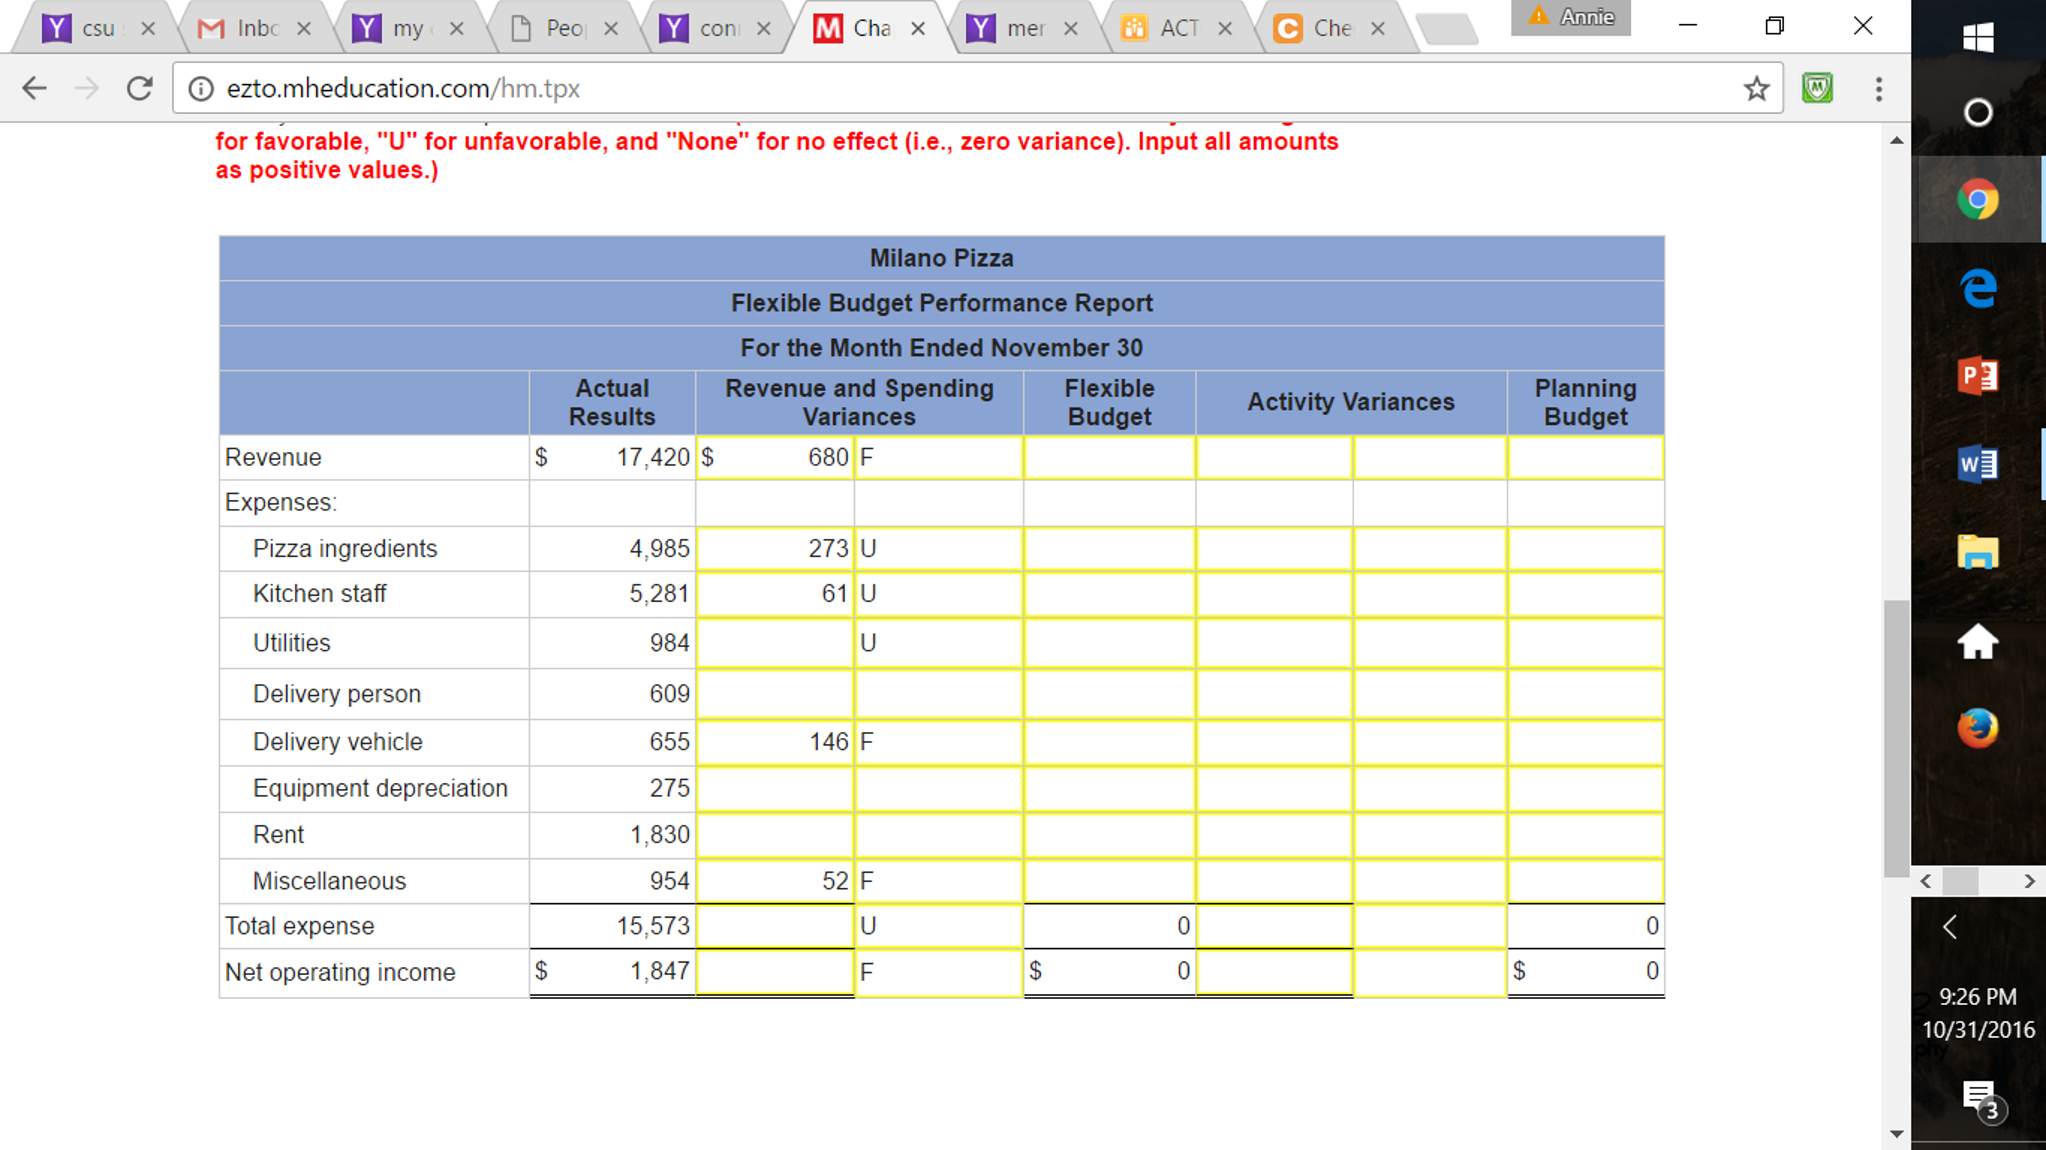Switch to the Gmail Inbox tab

[257, 28]
